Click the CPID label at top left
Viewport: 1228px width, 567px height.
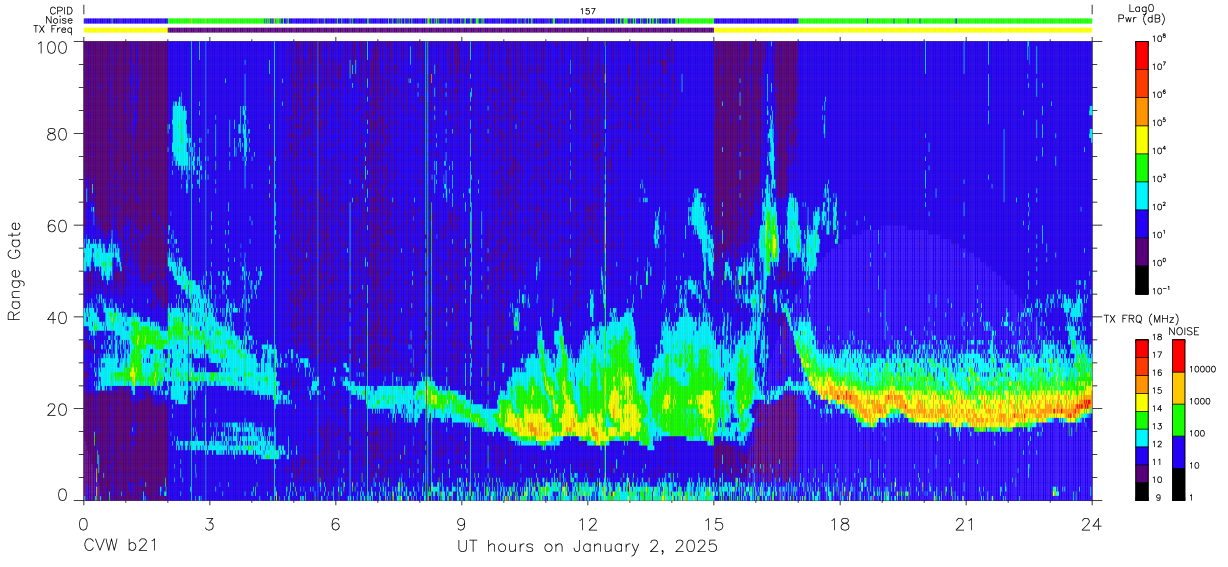click(x=61, y=11)
